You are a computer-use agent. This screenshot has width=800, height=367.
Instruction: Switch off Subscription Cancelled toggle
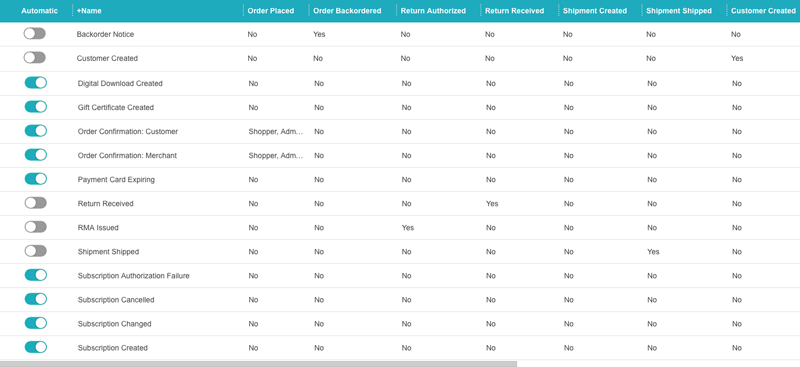pyautogui.click(x=36, y=299)
